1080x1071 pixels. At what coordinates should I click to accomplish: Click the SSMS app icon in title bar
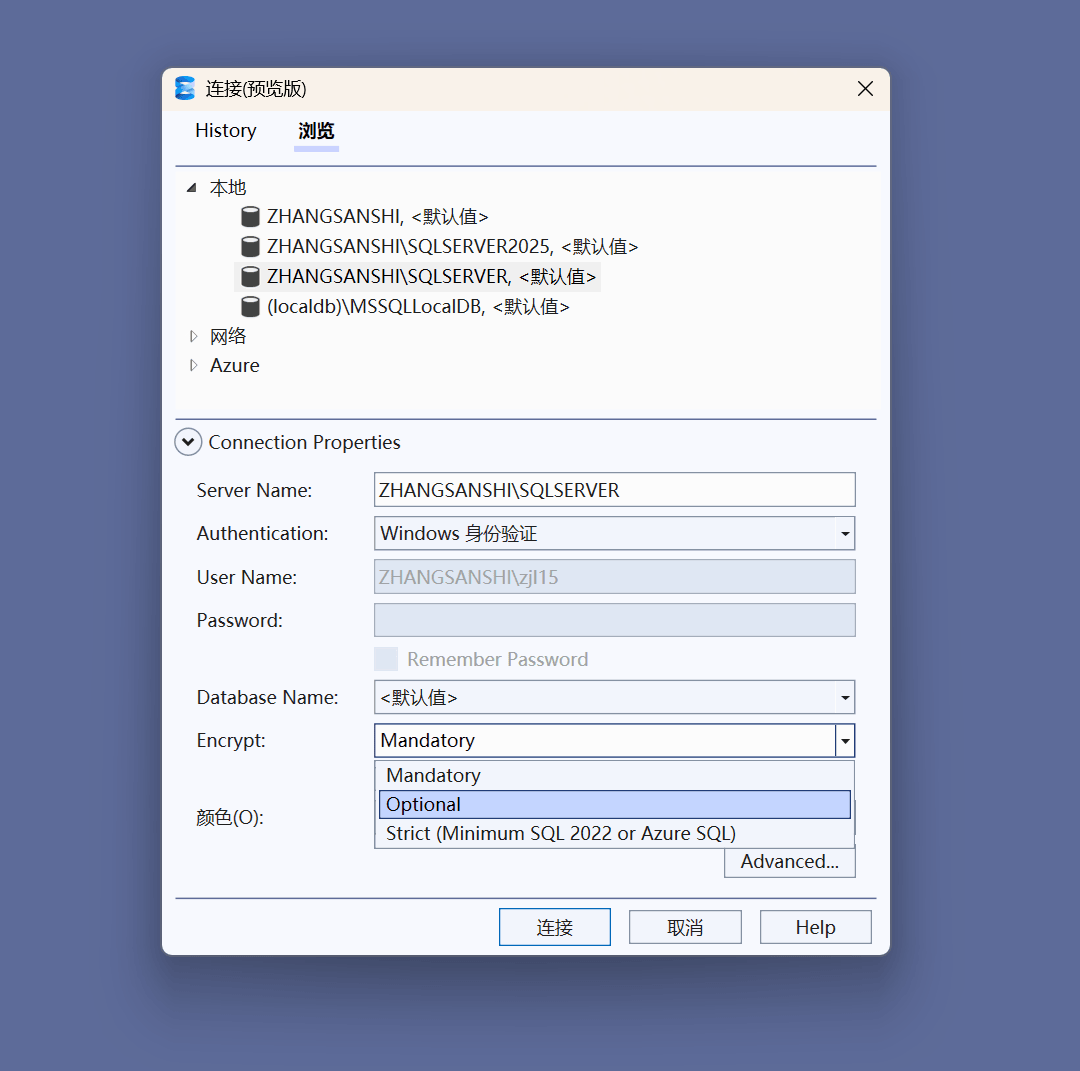click(x=185, y=89)
